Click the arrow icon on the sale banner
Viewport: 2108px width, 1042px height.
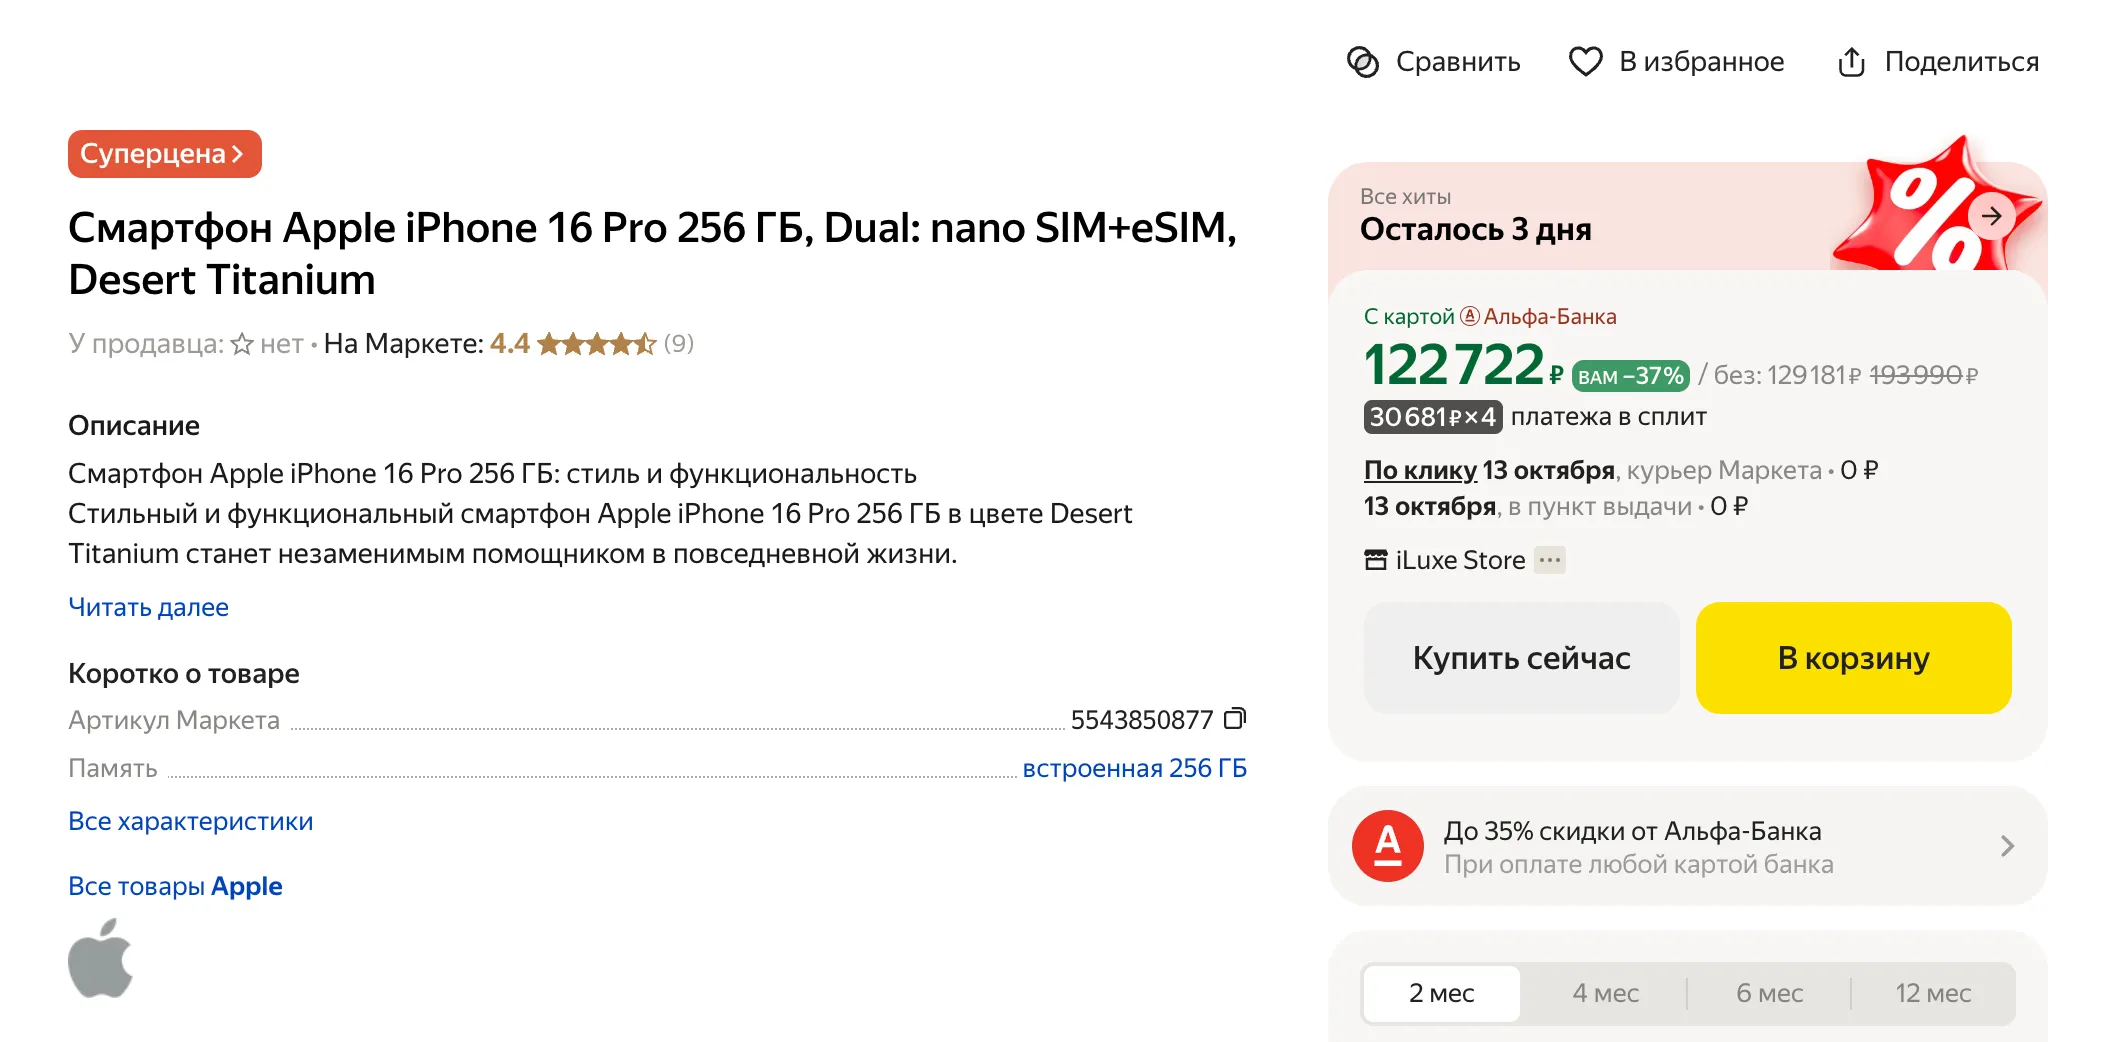pos(1991,216)
